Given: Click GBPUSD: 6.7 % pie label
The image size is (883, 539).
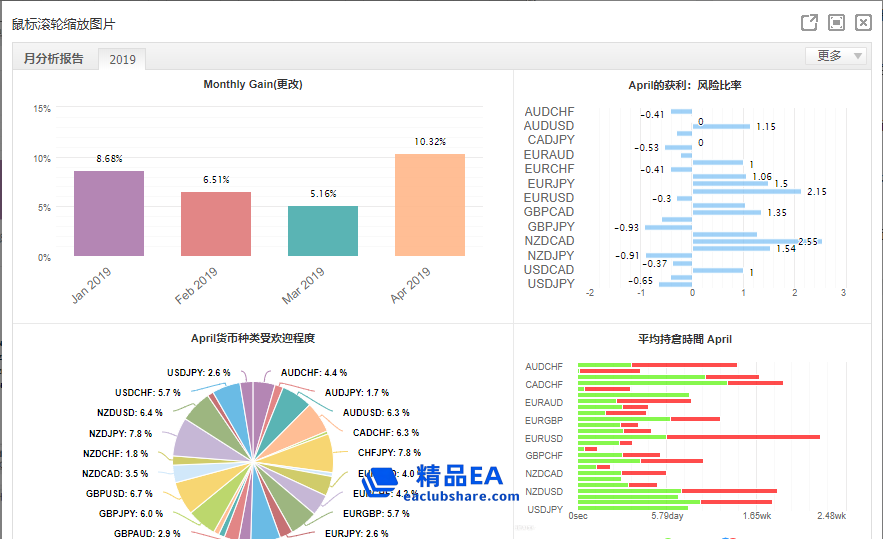Looking at the screenshot, I should click(119, 493).
